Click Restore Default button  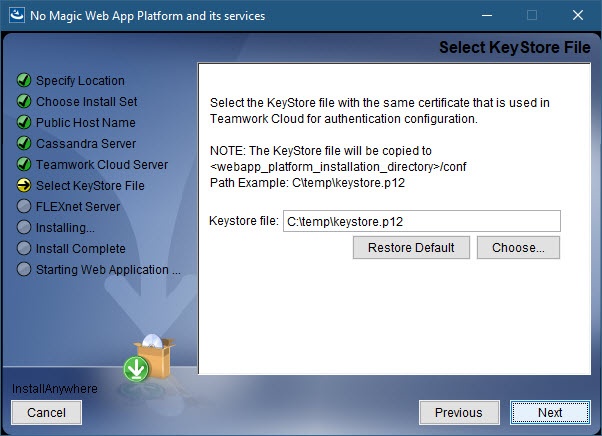coord(411,248)
